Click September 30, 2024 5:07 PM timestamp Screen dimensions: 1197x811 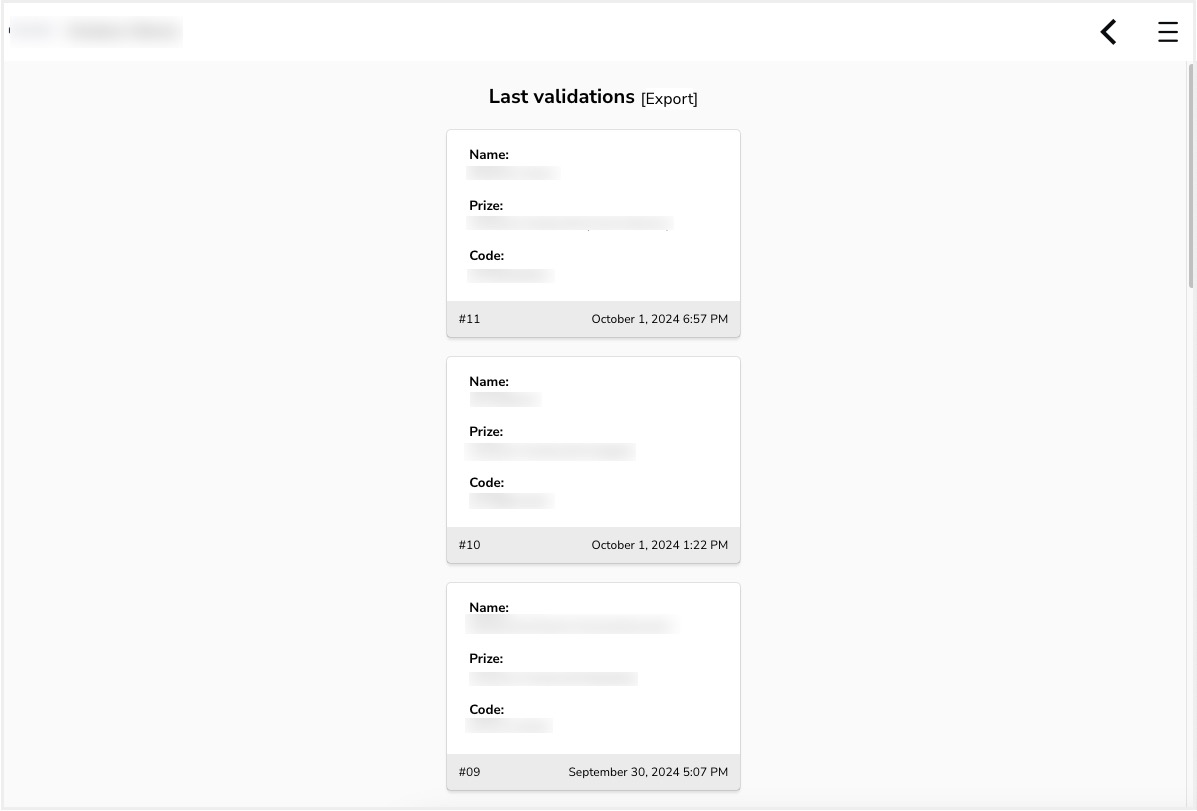point(648,772)
